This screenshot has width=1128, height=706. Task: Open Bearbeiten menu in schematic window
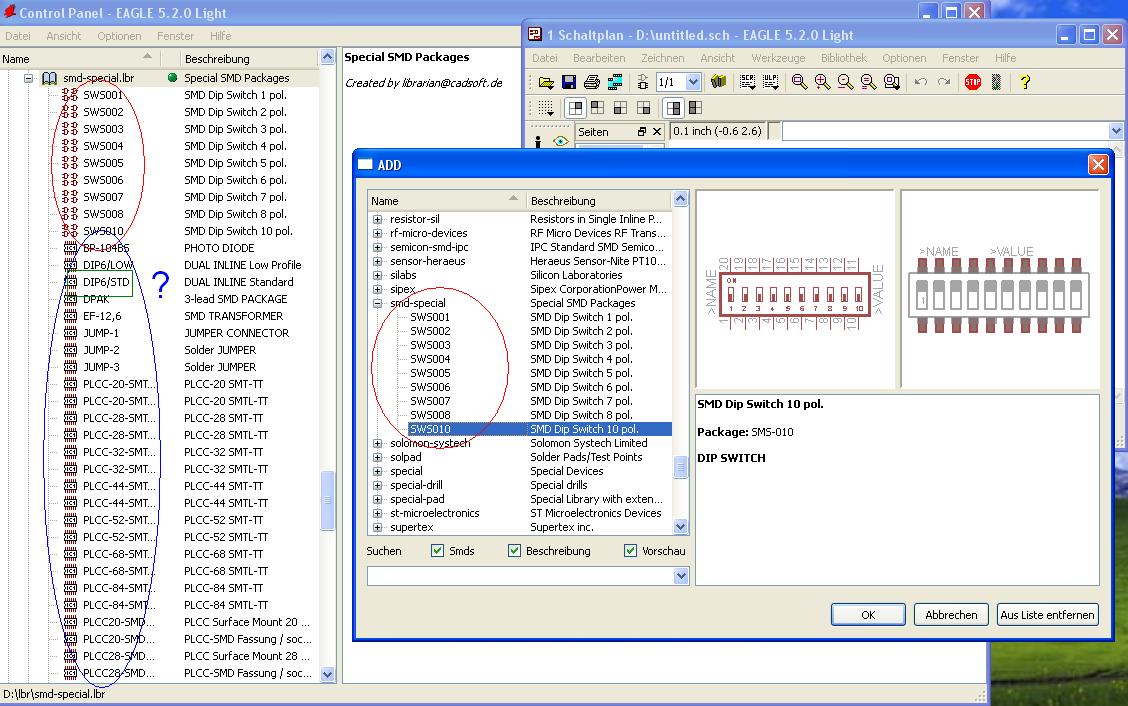click(599, 58)
